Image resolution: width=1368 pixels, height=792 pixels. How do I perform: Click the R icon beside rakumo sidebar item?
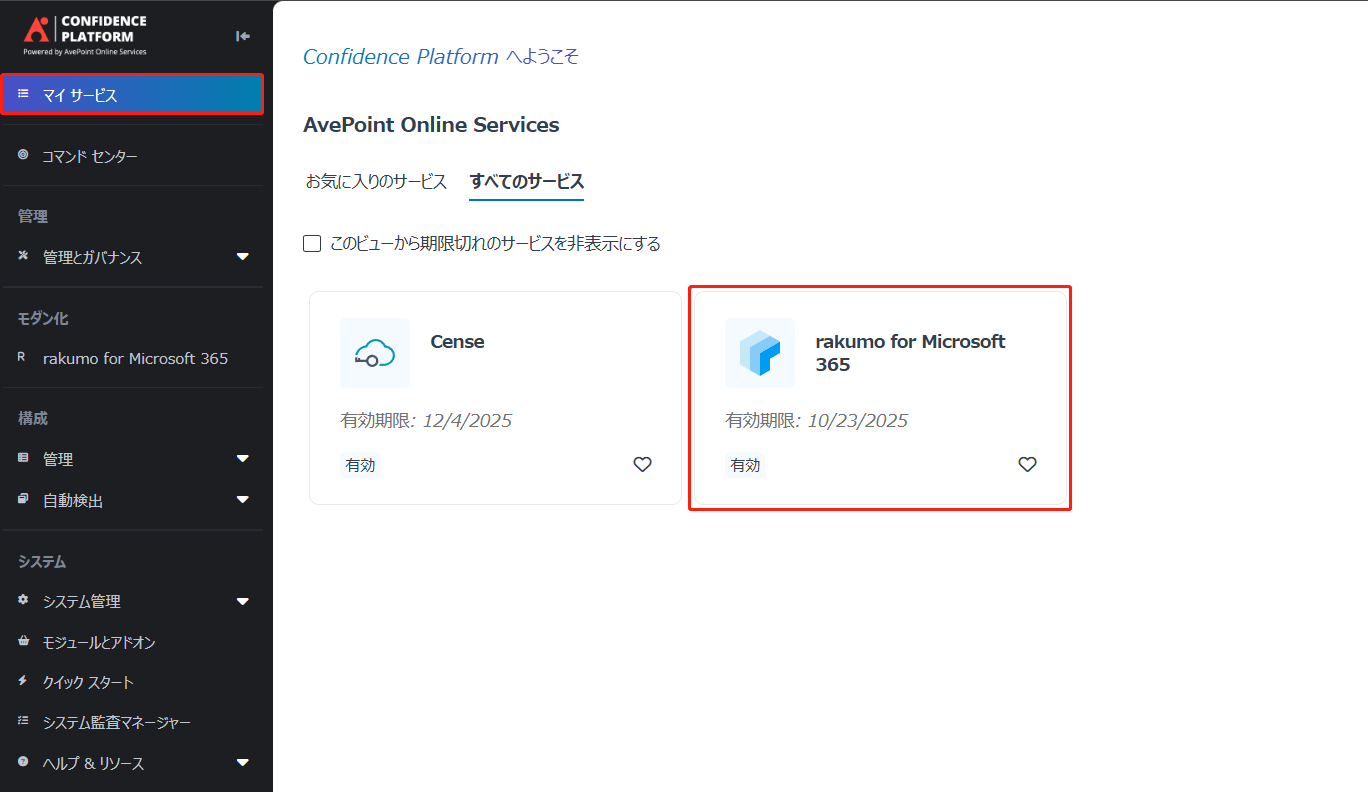(23, 357)
